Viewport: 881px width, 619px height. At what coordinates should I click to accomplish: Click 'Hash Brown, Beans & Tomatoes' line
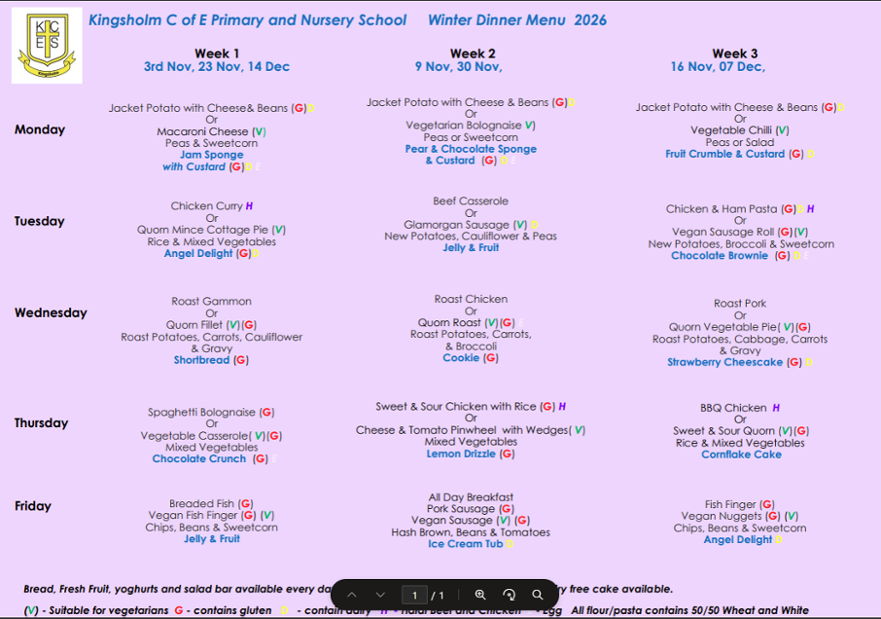(x=471, y=532)
